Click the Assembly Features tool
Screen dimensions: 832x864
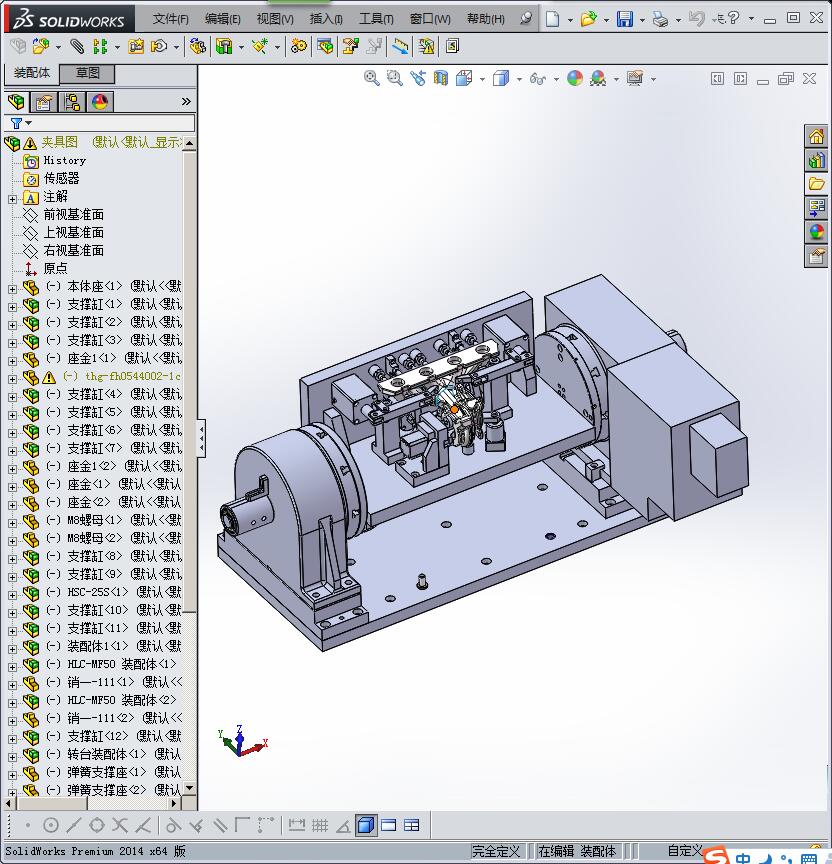point(224,46)
